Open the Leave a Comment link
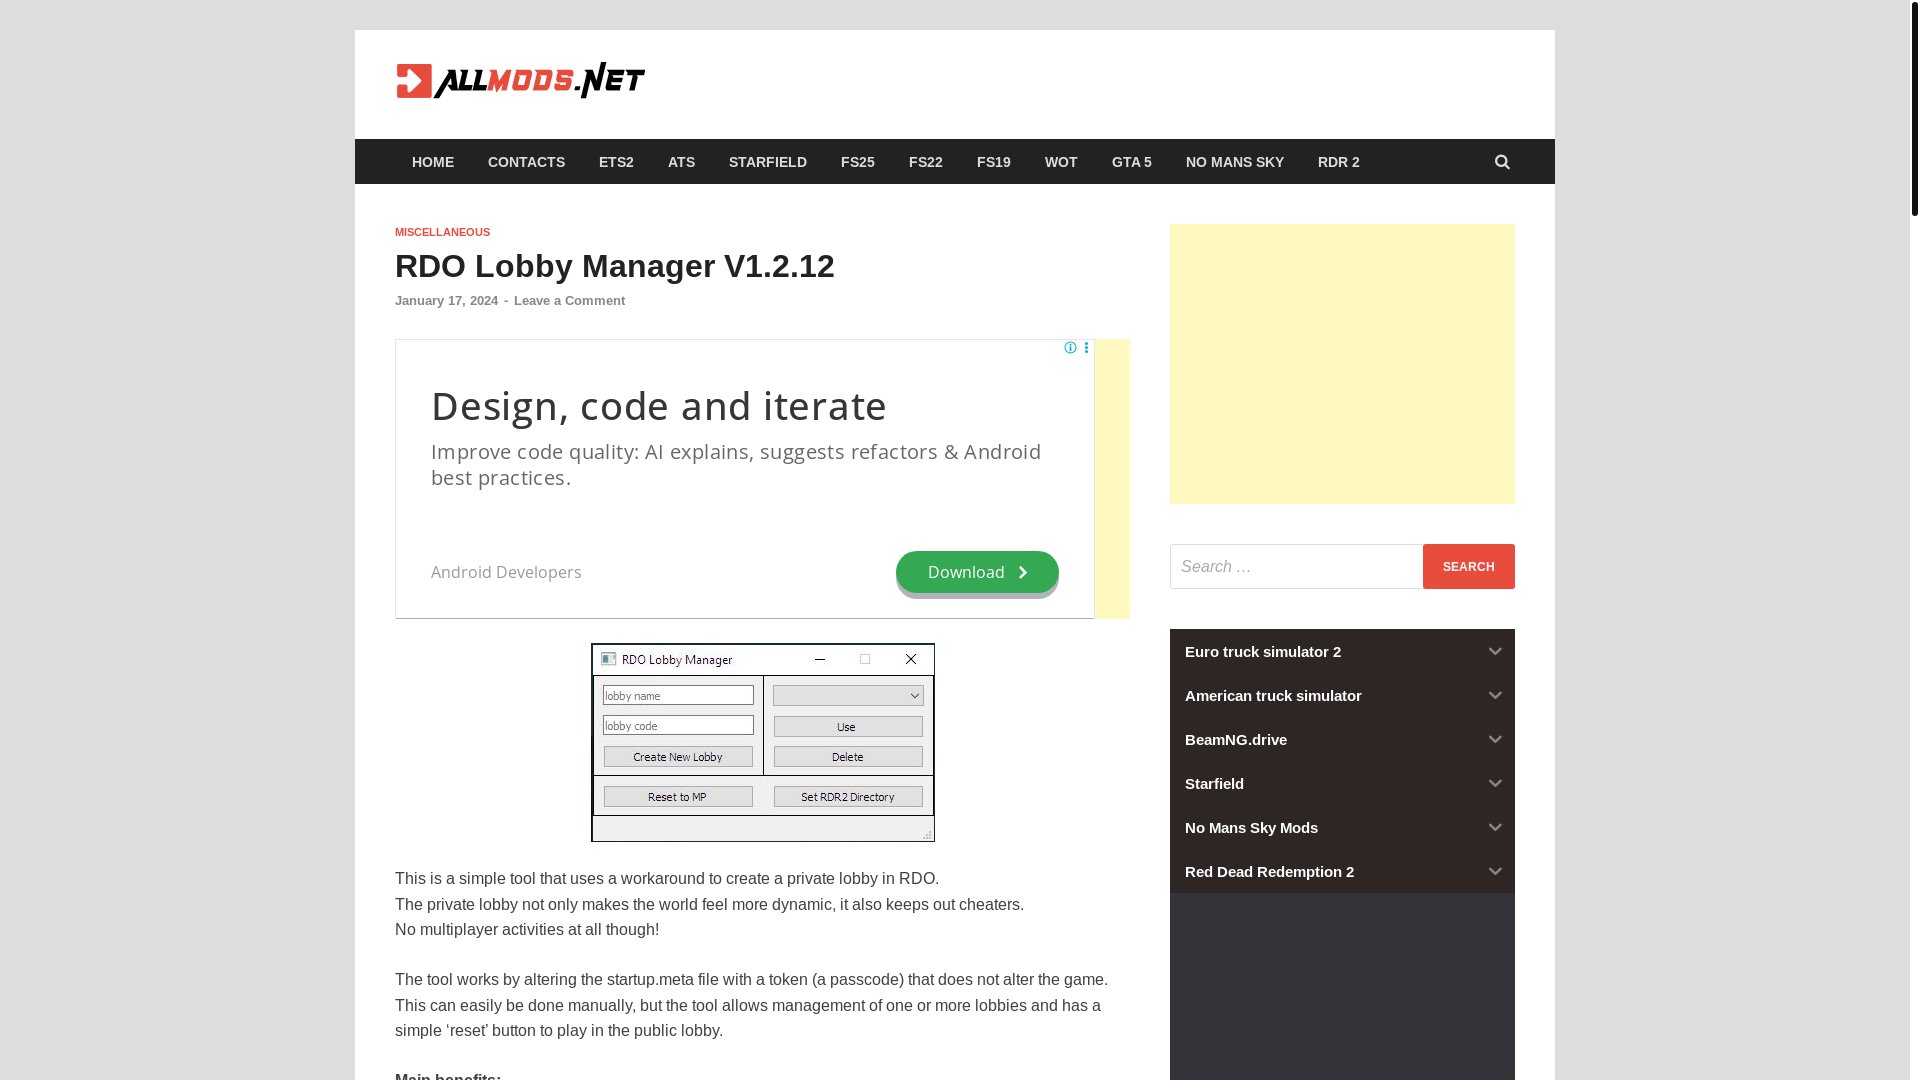The height and width of the screenshot is (1080, 1920). tap(569, 301)
